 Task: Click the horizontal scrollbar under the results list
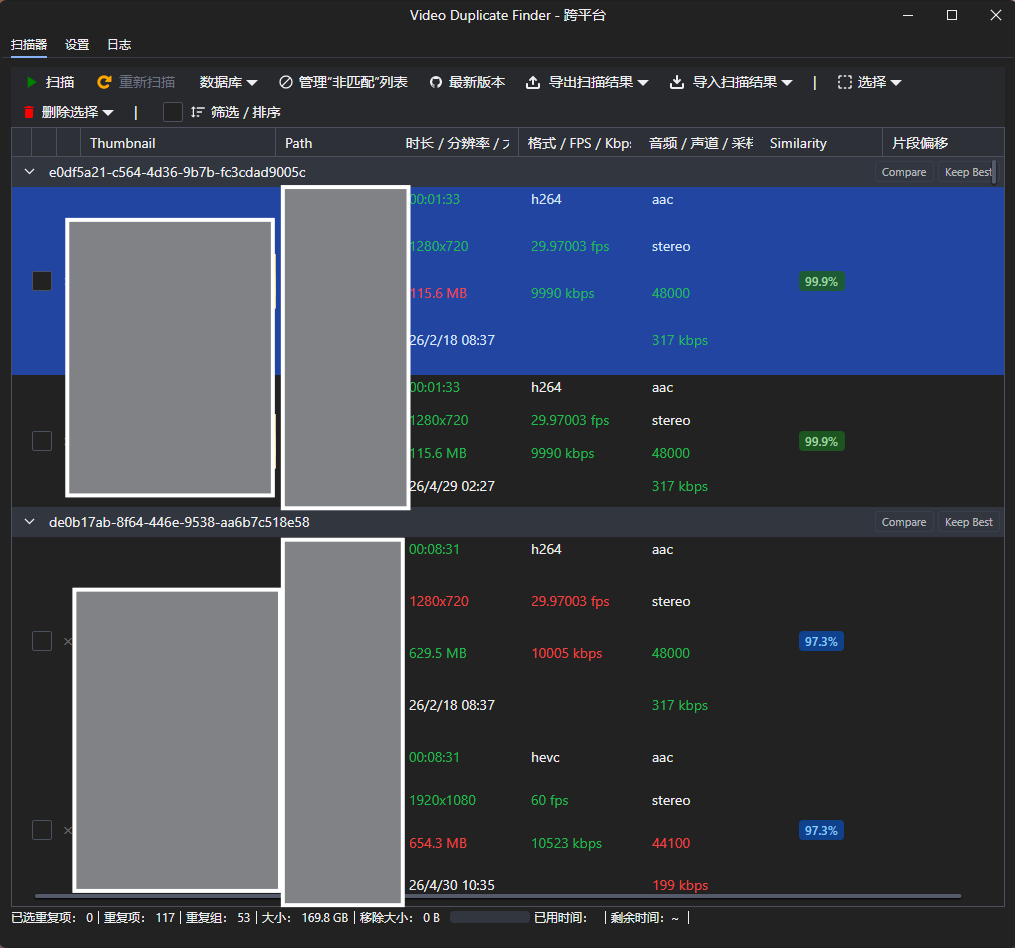[x=498, y=896]
